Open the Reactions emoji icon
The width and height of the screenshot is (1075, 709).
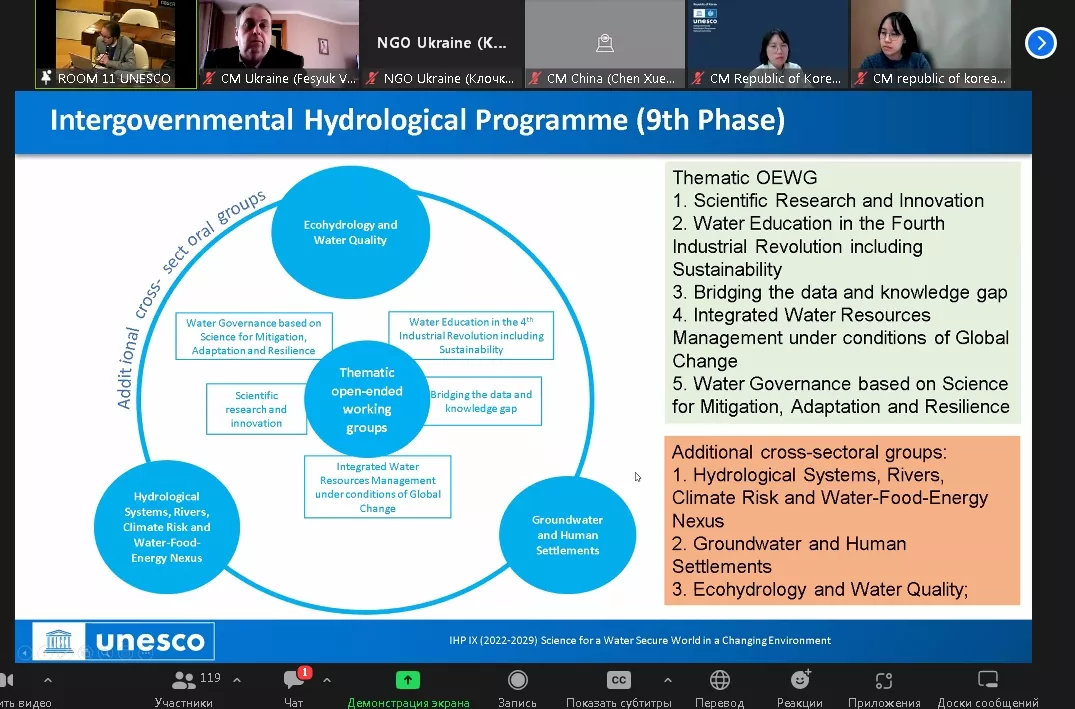[x=800, y=680]
